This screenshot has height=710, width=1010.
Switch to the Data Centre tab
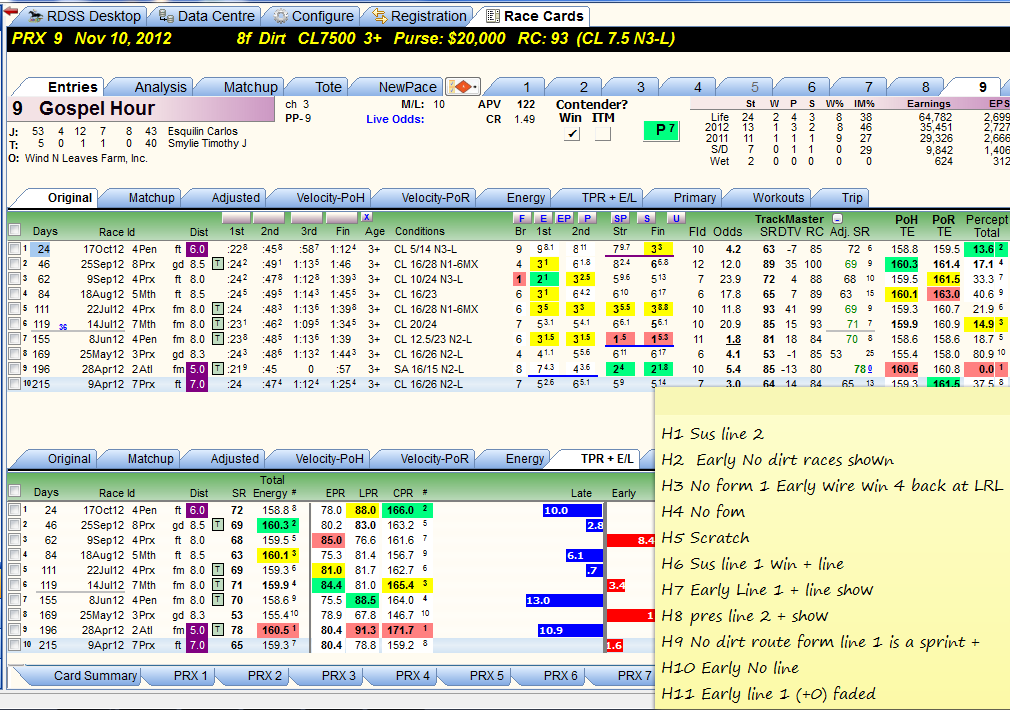tap(207, 16)
